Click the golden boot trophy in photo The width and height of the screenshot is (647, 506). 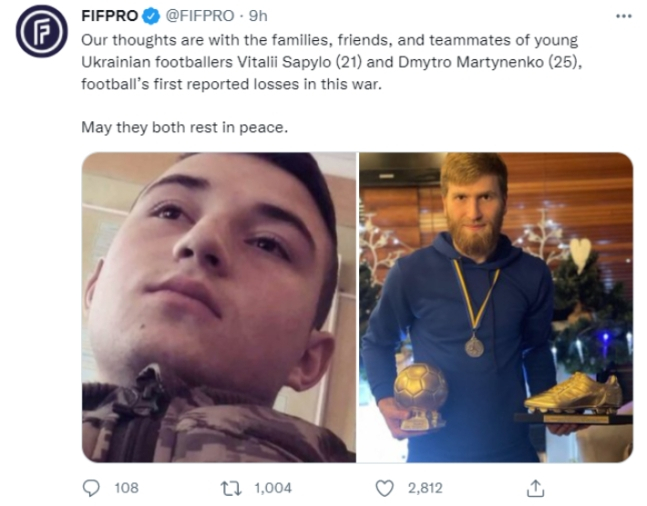[575, 397]
